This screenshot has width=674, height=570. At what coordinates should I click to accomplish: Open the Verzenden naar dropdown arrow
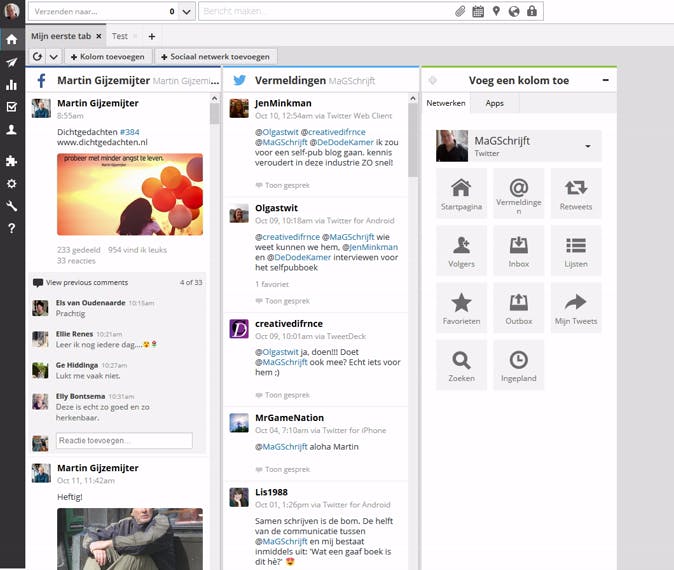(x=186, y=12)
